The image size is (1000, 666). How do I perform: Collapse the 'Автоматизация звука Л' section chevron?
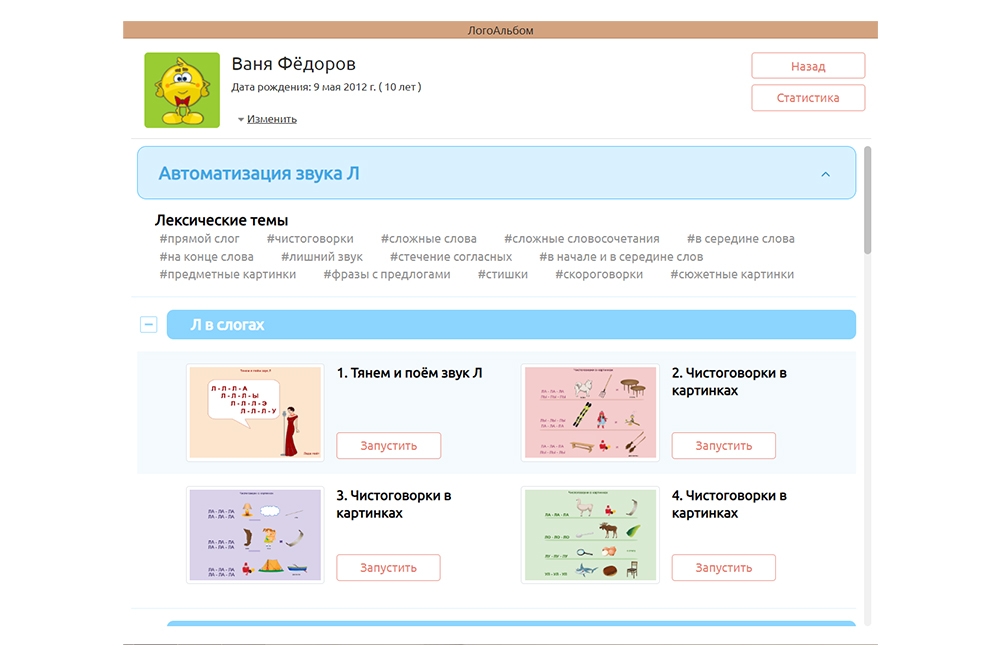point(825,174)
